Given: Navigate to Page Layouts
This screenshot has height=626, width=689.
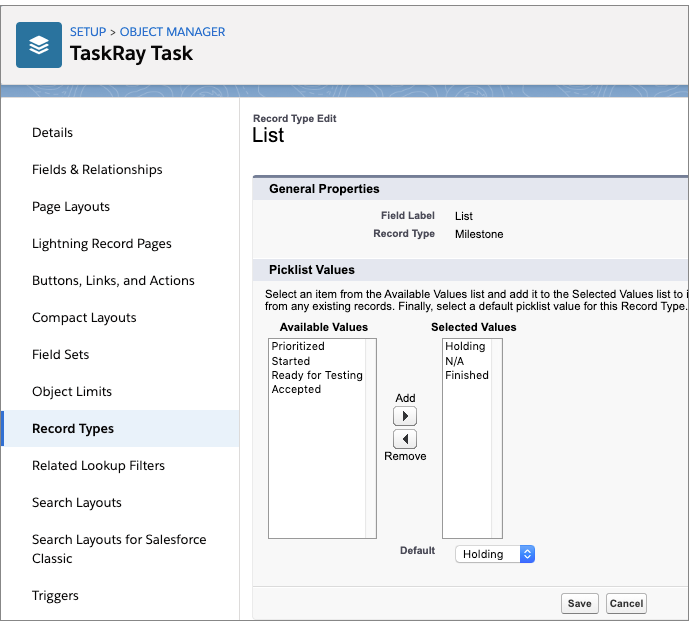Looking at the screenshot, I should pos(71,206).
